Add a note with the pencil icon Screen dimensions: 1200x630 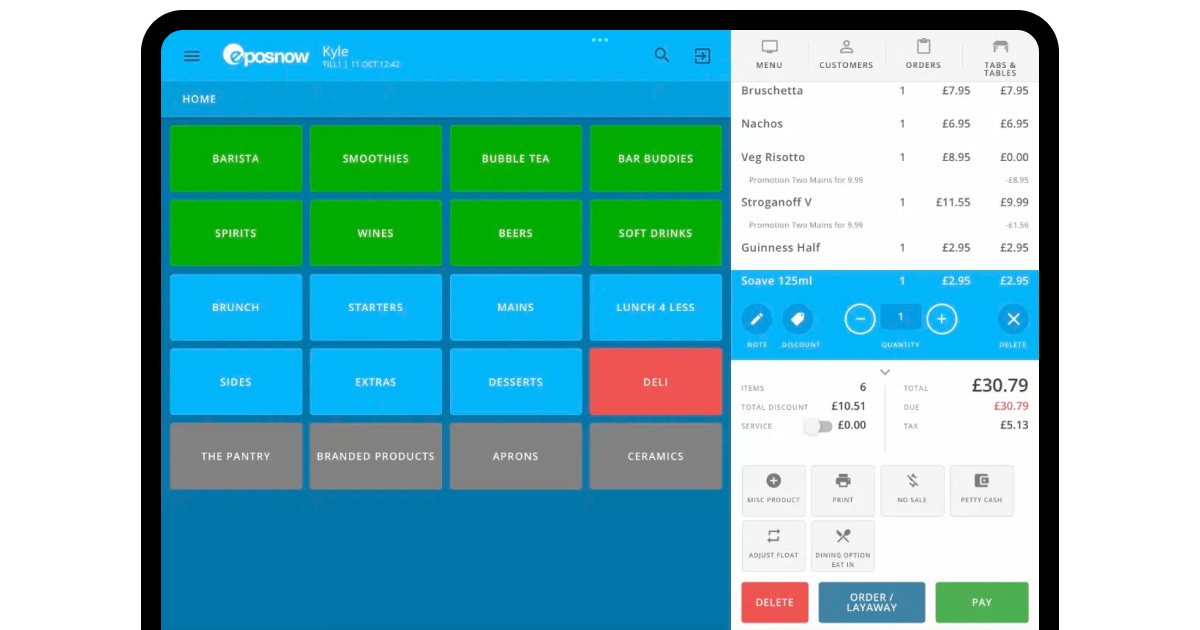[757, 320]
